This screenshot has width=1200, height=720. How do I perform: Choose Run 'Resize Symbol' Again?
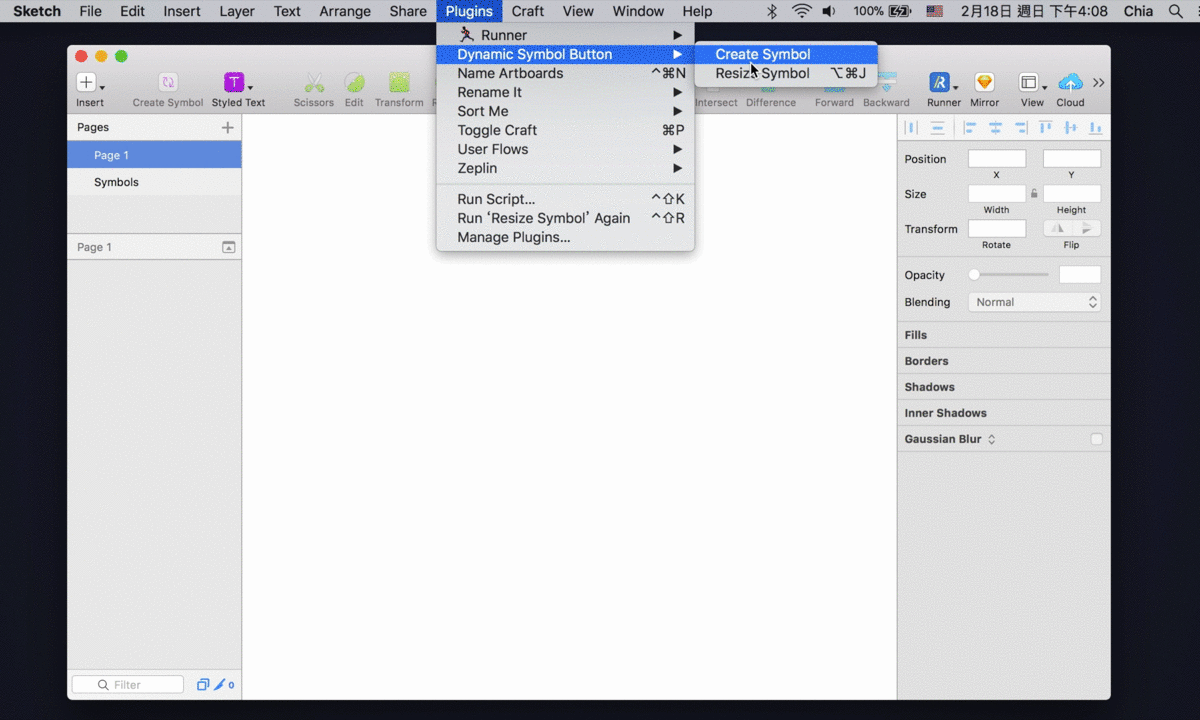pyautogui.click(x=565, y=218)
